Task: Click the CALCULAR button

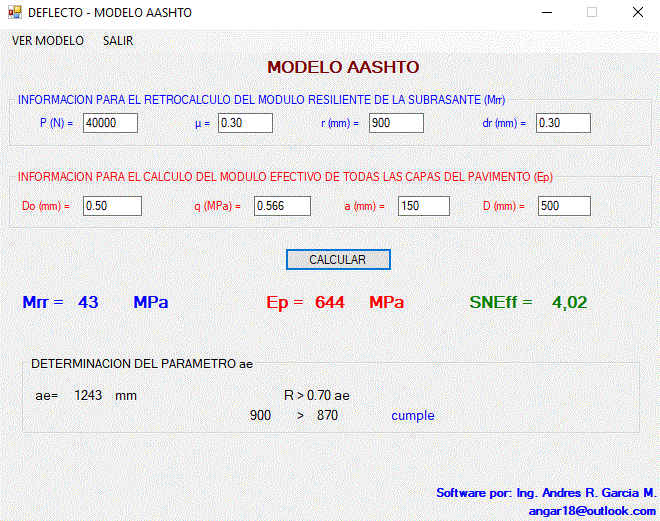Action: pyautogui.click(x=338, y=260)
